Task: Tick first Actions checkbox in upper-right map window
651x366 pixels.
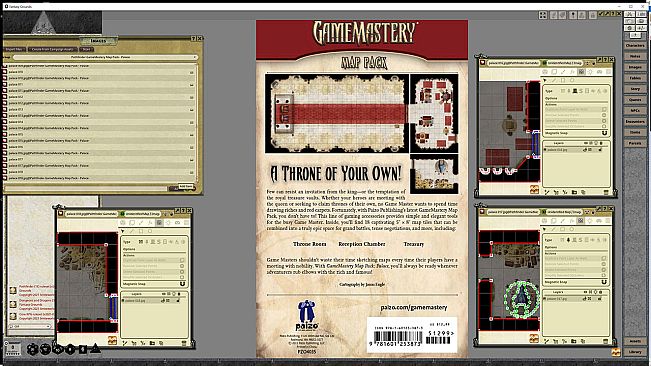Action: pyautogui.click(x=604, y=109)
